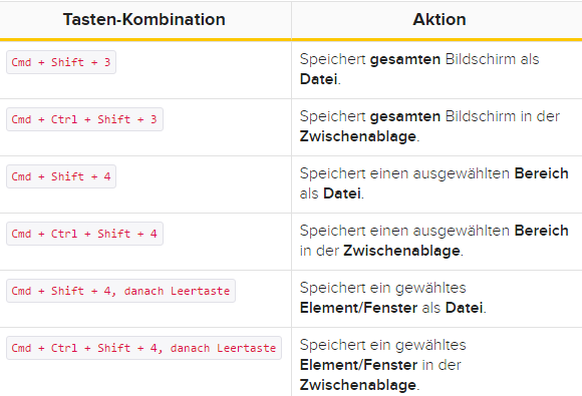This screenshot has height=396, width=582.
Task: Click 'ausgewählten Bereich als Datei' description
Action: (434, 183)
